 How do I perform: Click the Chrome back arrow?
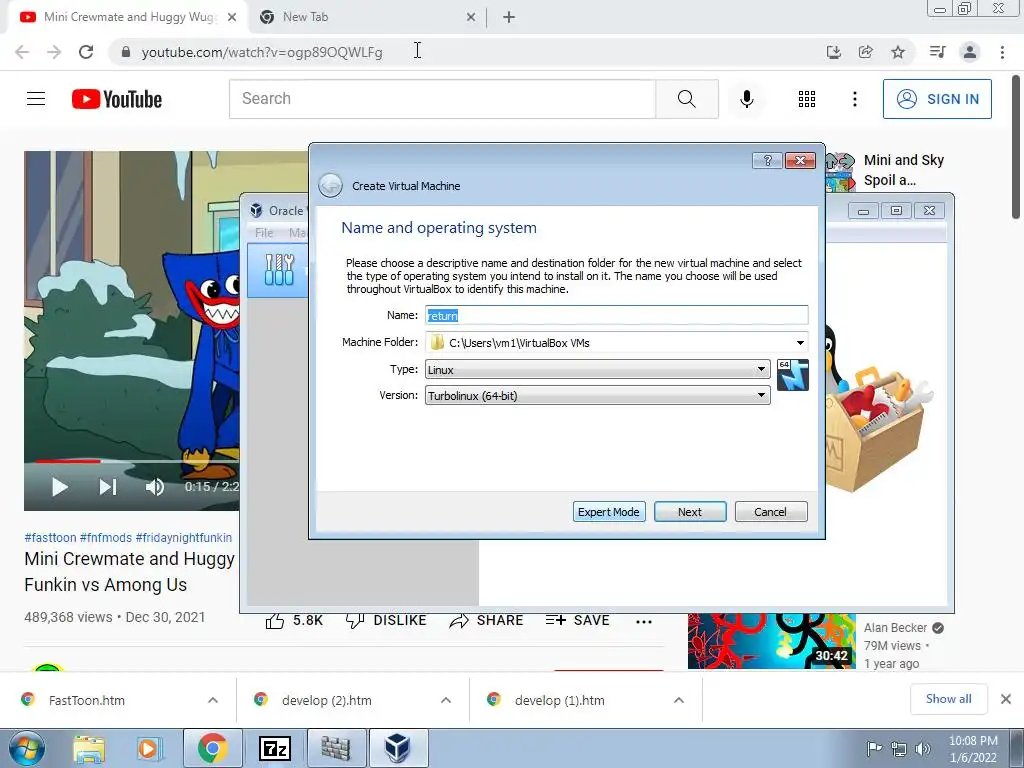coord(22,52)
